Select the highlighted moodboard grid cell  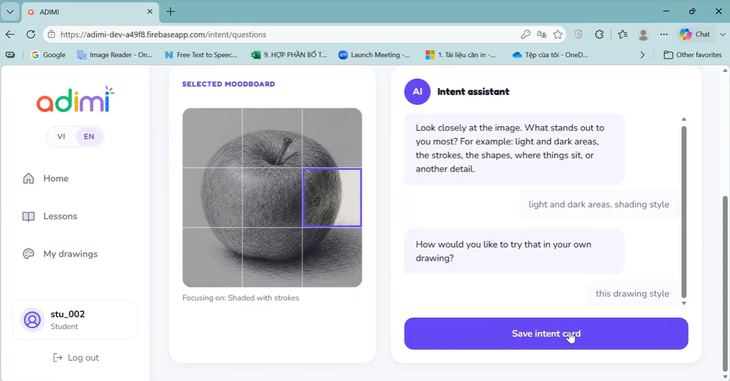[332, 197]
